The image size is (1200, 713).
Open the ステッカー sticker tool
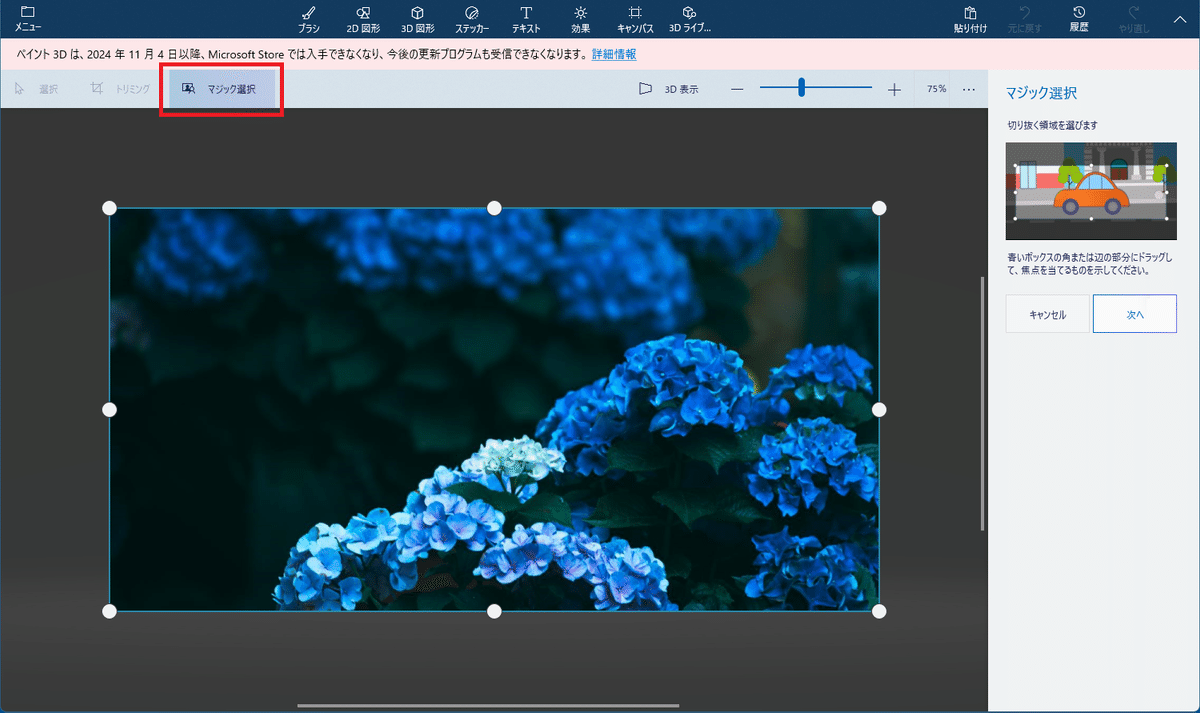pyautogui.click(x=472, y=18)
